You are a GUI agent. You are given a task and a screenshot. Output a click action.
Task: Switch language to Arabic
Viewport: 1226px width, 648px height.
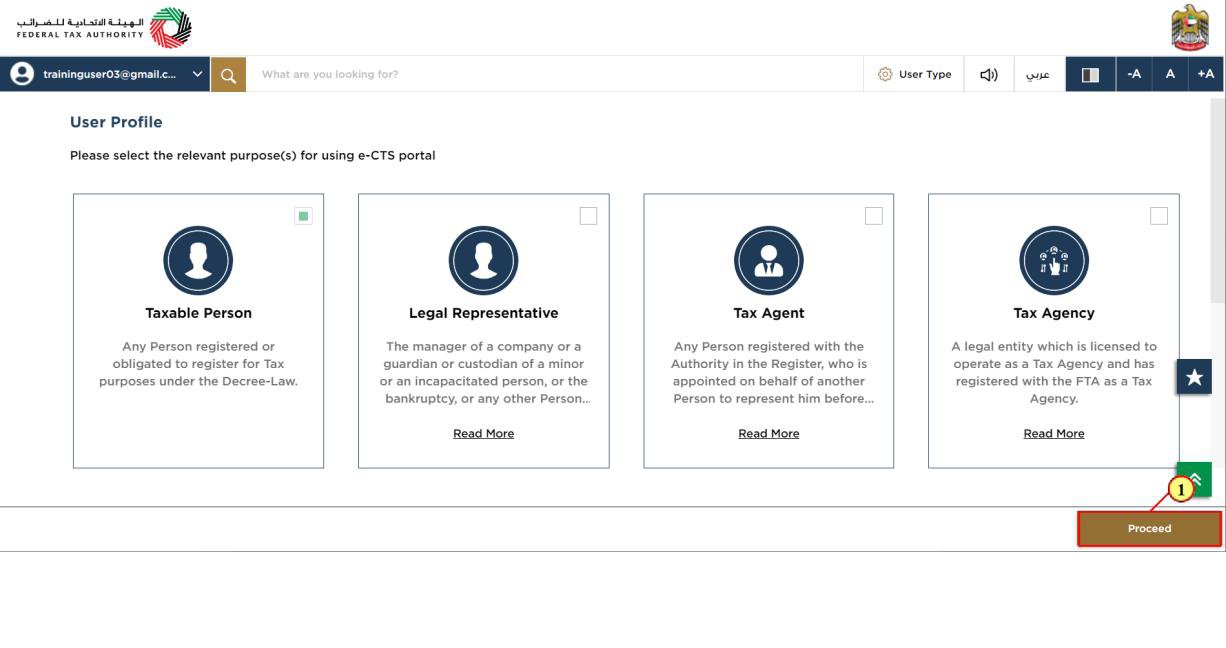(1039, 74)
